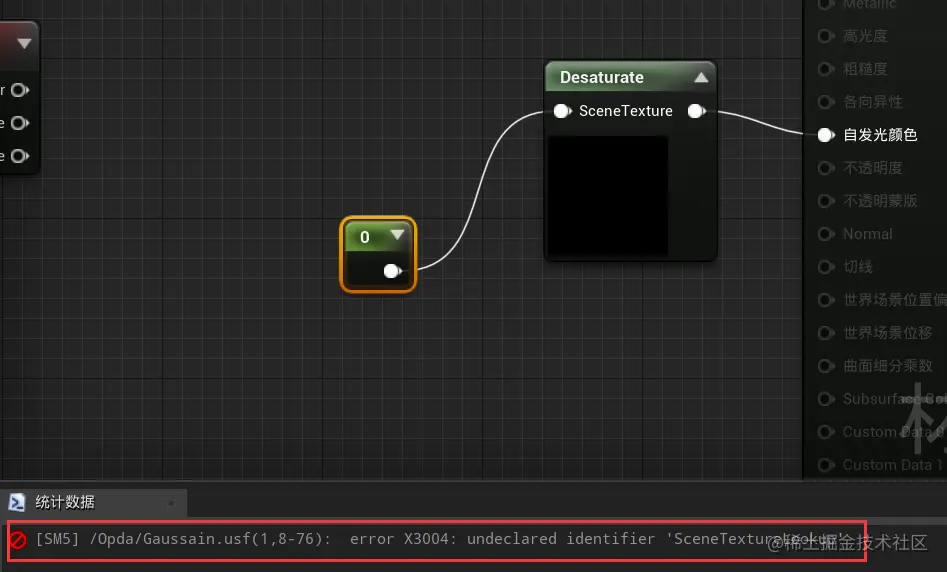947x572 pixels.
Task: Close the 统计数据 stats tab
Action: pyautogui.click(x=171, y=503)
